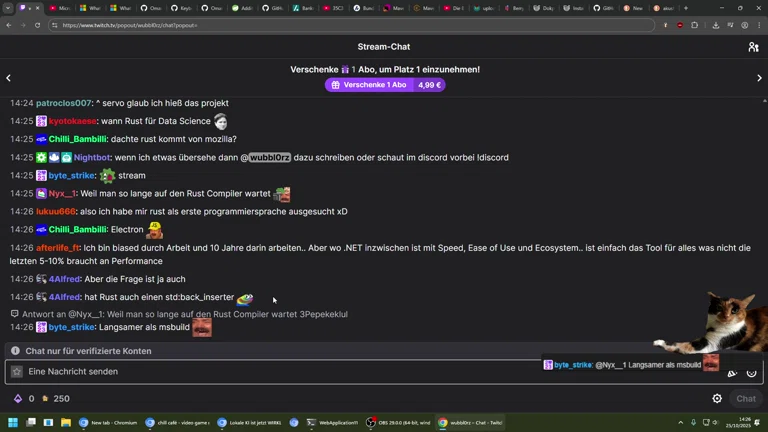
Task: Click the bits balance icon
Action: 17,398
